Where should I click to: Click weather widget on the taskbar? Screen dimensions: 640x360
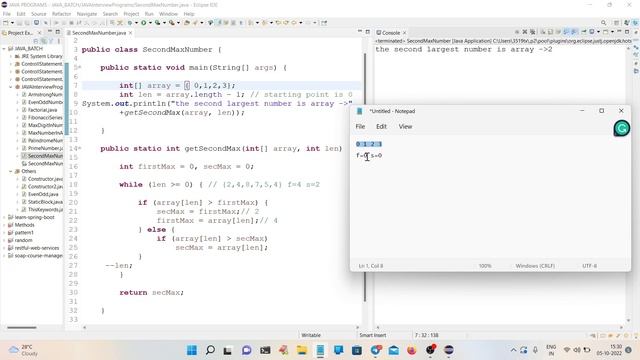(x=24, y=350)
